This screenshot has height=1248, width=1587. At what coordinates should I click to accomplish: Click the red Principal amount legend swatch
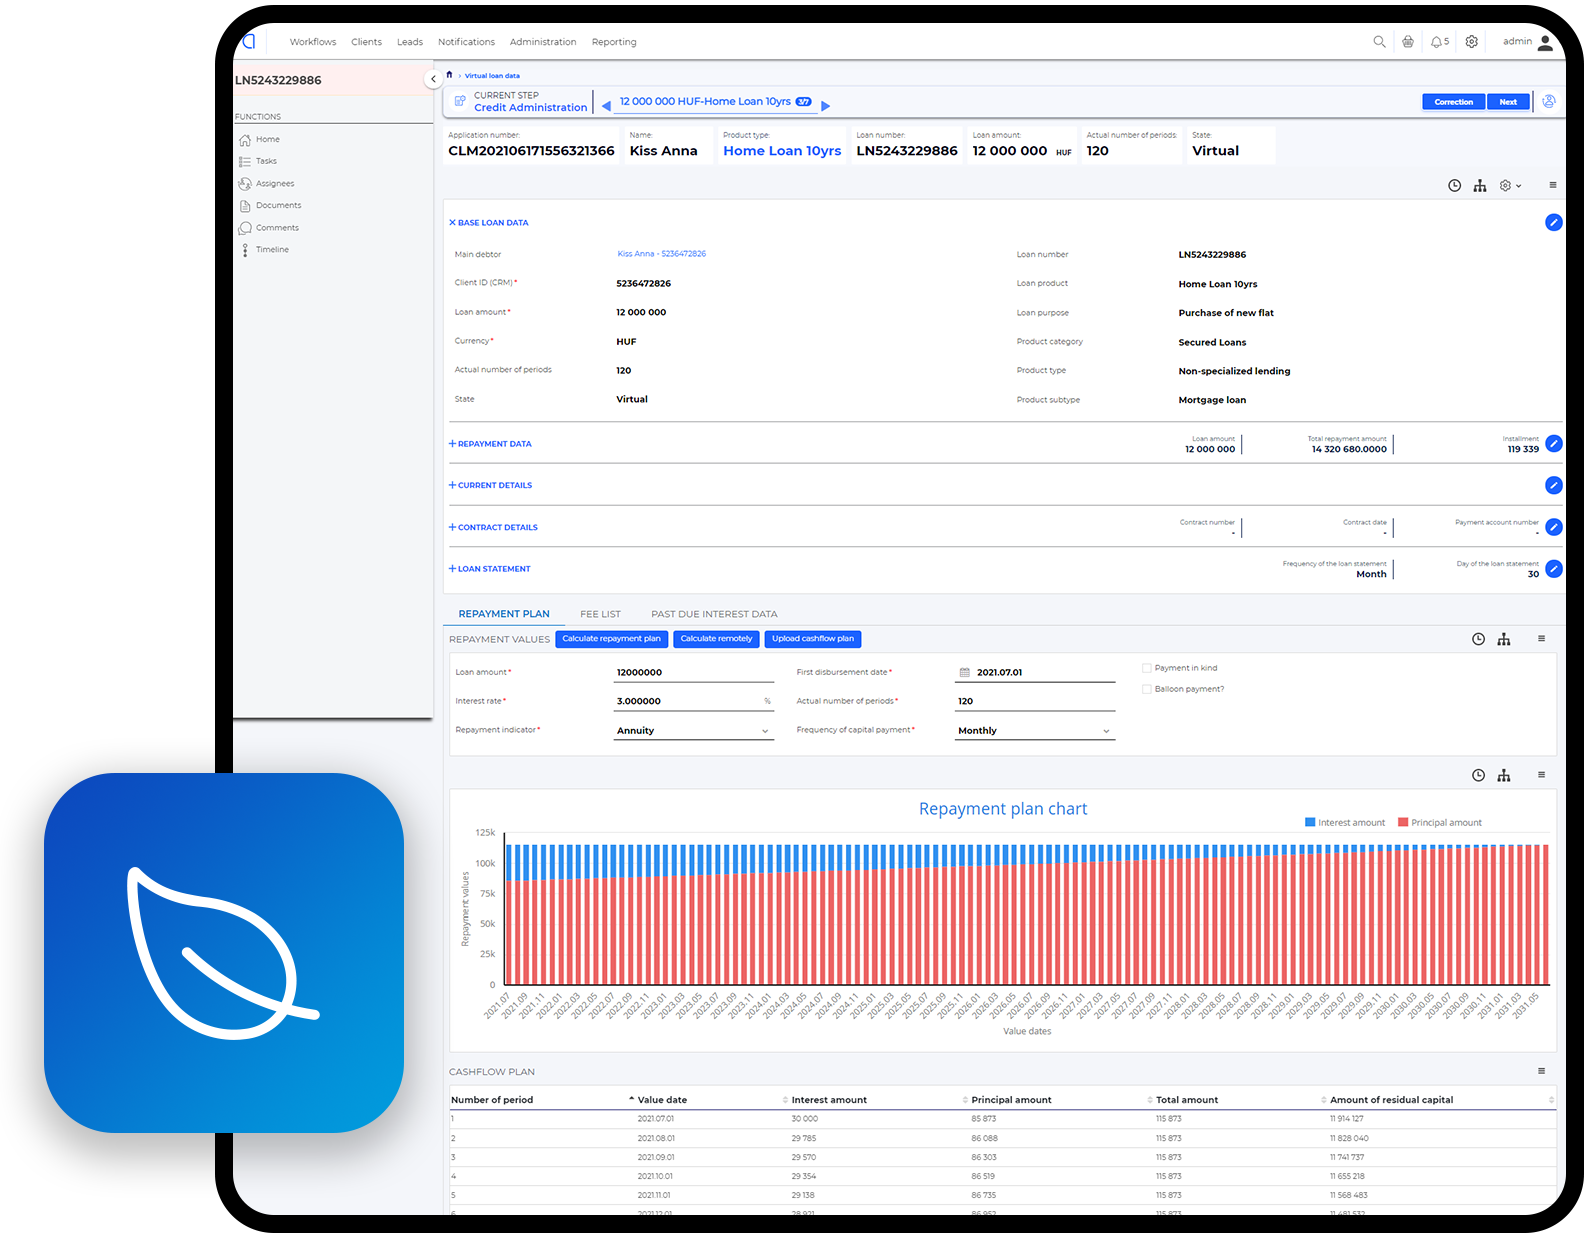pyautogui.click(x=1403, y=823)
